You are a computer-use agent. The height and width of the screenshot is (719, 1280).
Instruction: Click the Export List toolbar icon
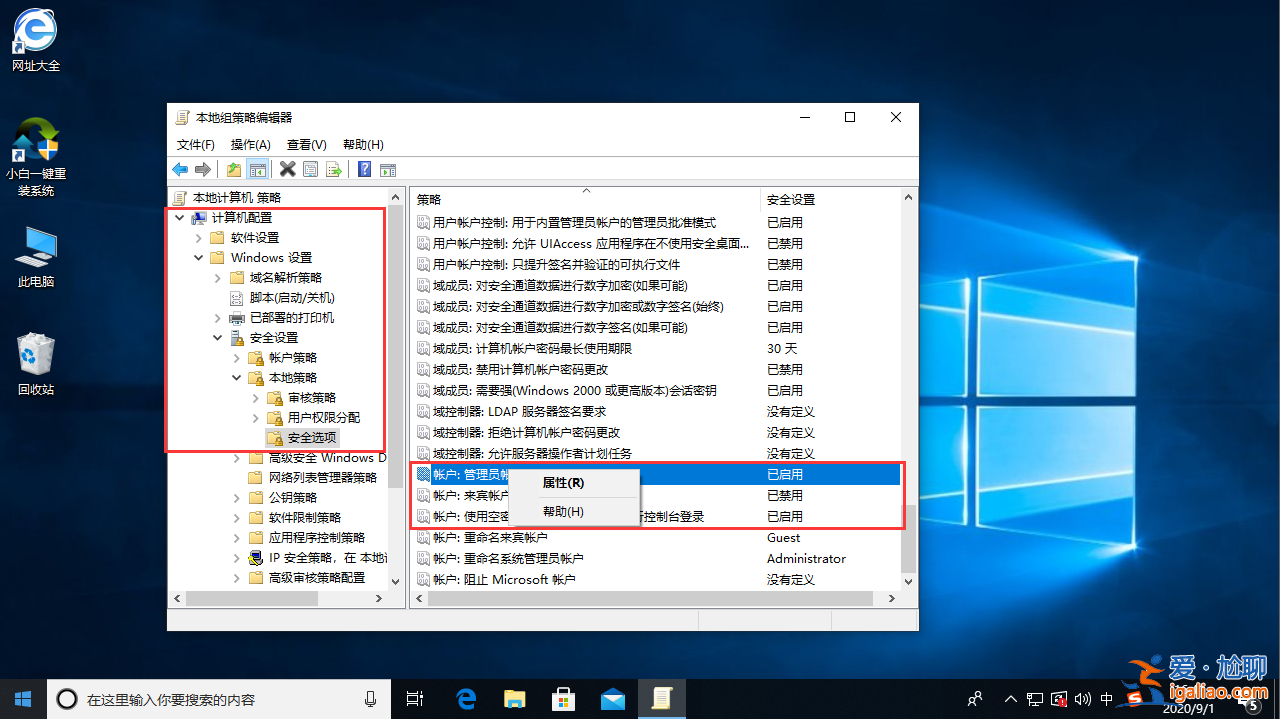click(333, 169)
